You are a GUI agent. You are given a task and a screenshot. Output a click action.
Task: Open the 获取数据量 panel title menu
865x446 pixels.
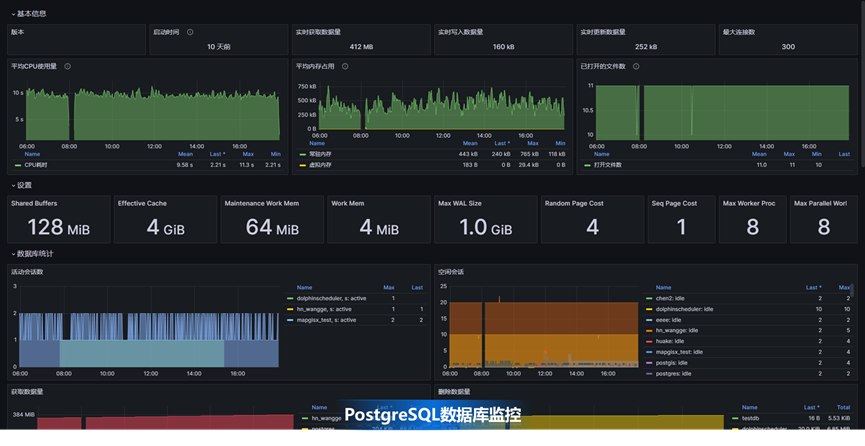[x=27, y=392]
